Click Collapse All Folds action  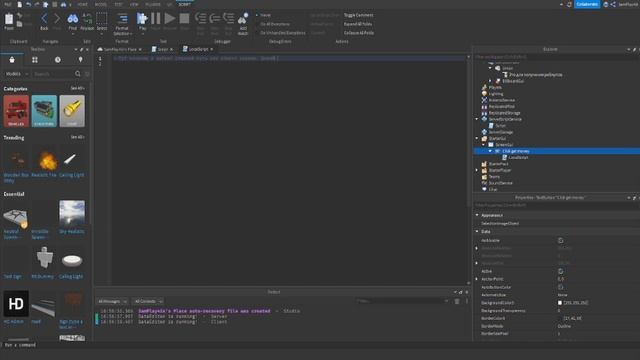[x=359, y=33]
